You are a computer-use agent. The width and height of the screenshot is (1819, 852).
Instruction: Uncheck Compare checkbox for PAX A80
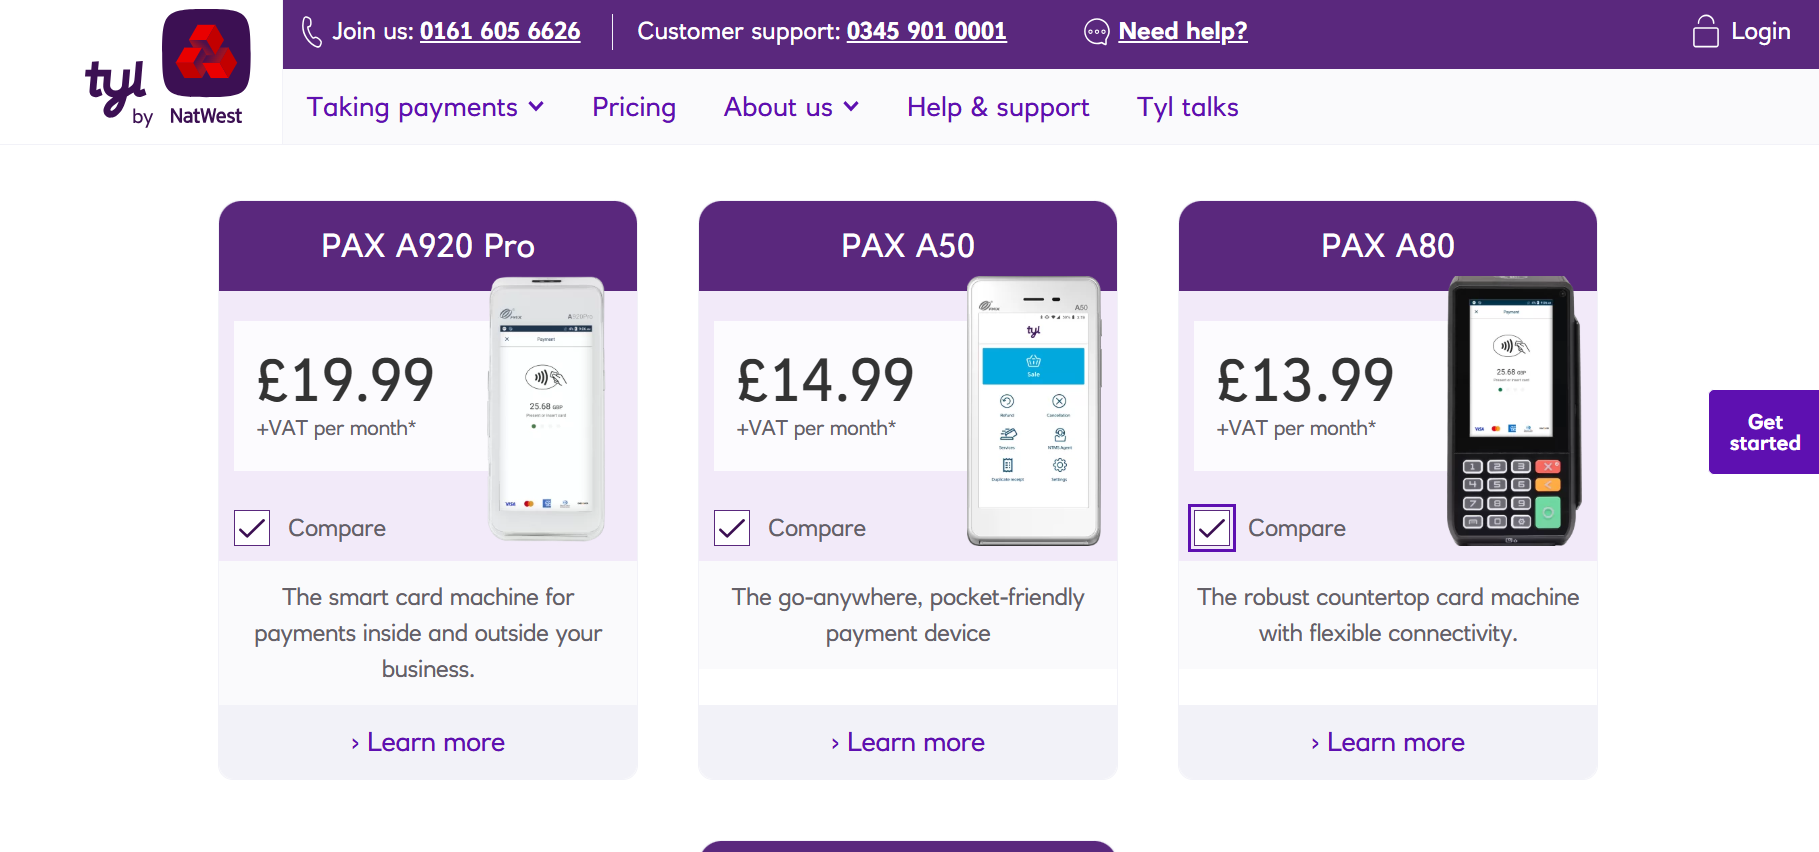[x=1212, y=528]
